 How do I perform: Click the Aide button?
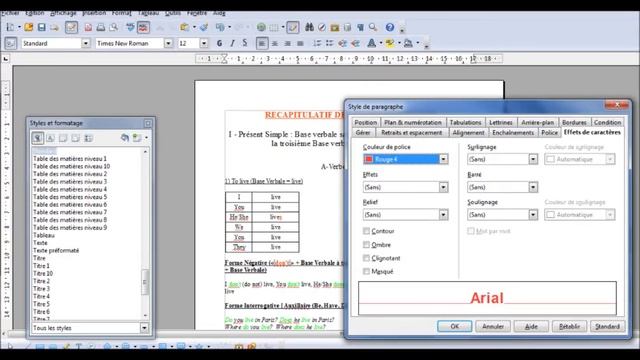(x=531, y=327)
